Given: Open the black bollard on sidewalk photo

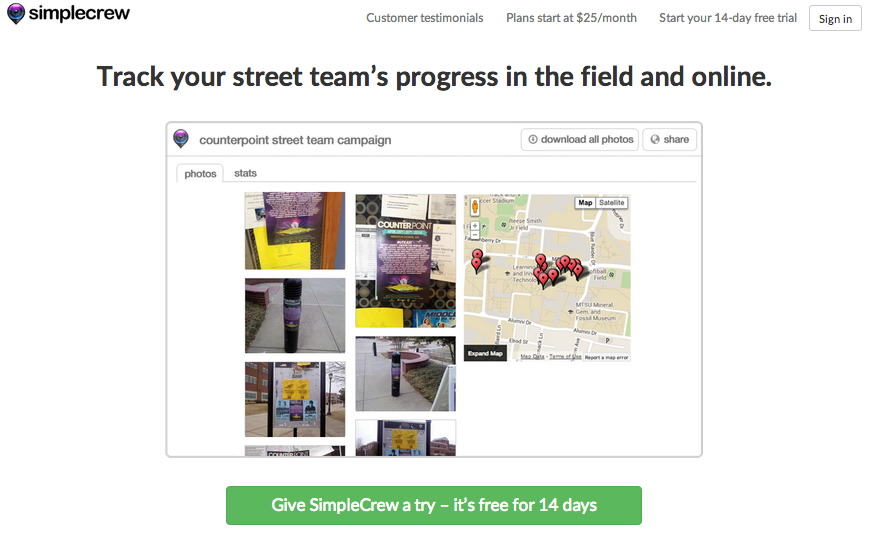Looking at the screenshot, I should [x=295, y=315].
